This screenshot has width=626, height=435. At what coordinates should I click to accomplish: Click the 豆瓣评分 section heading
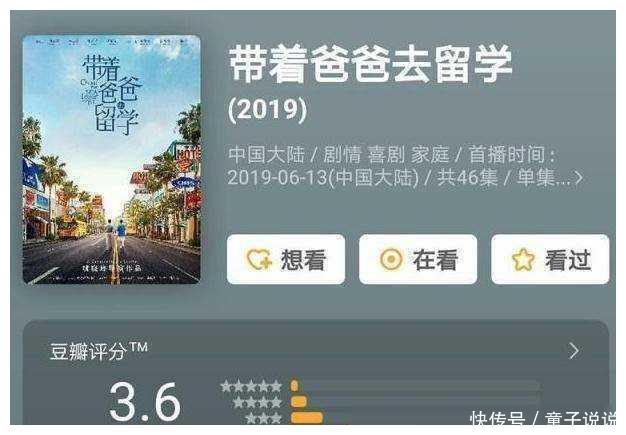pyautogui.click(x=99, y=351)
